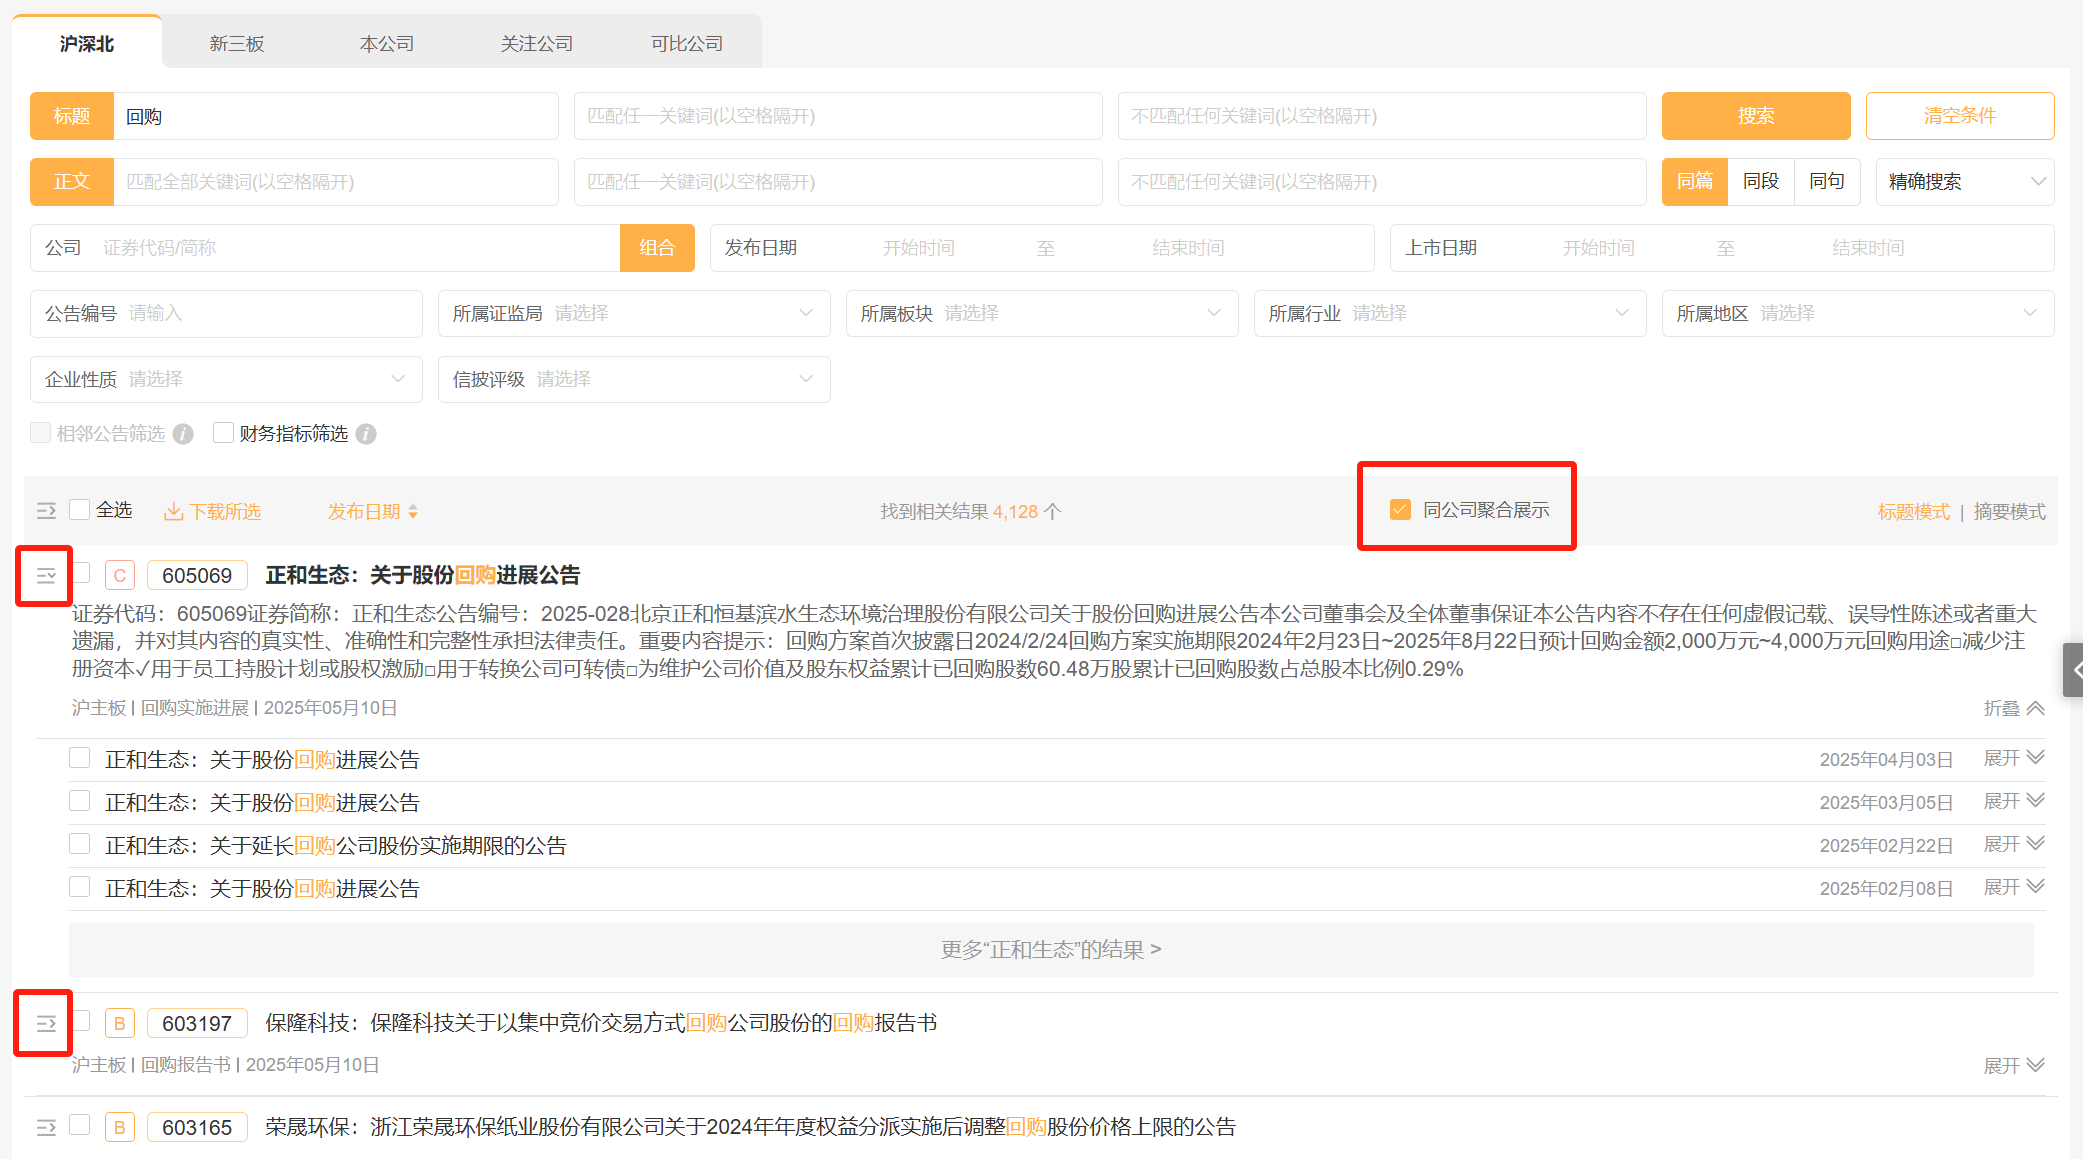This screenshot has height=1159, width=2083.
Task: Click the 605069 stock code tag
Action: point(197,575)
